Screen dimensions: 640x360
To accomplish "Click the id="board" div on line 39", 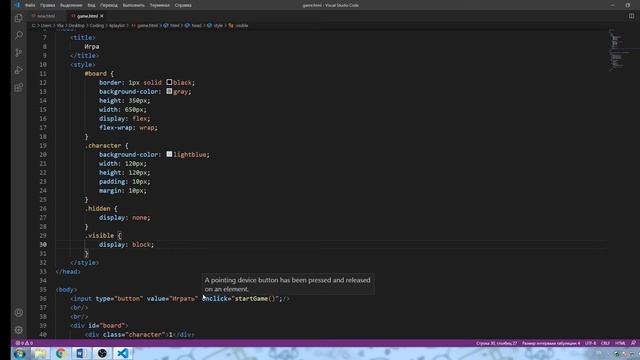I will [x=99, y=326].
